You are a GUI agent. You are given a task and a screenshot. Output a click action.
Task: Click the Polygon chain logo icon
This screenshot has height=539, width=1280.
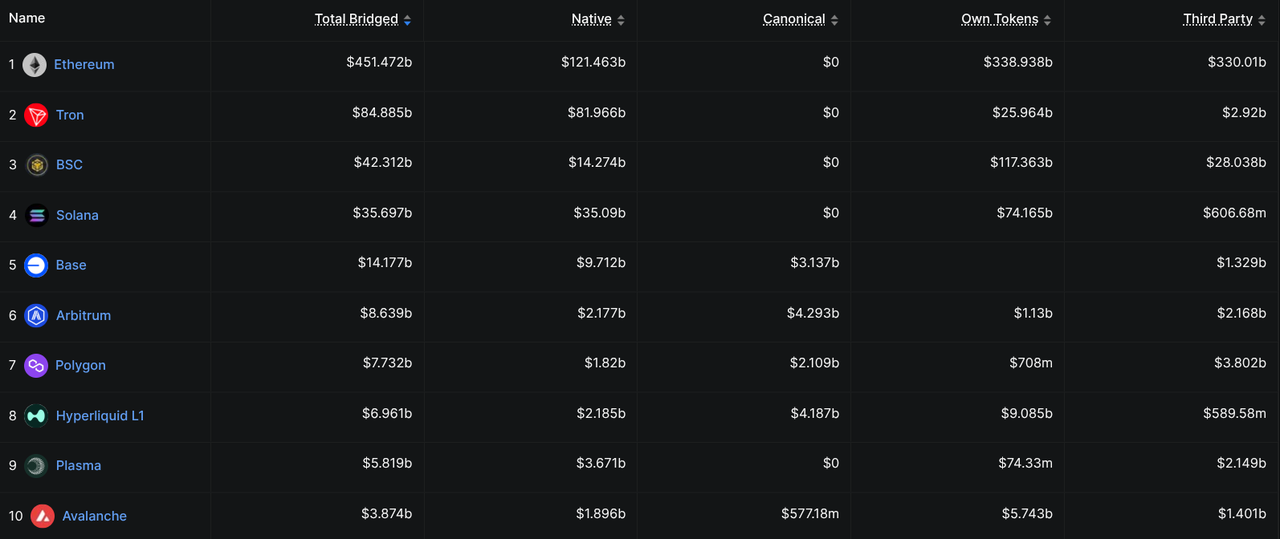point(37,365)
